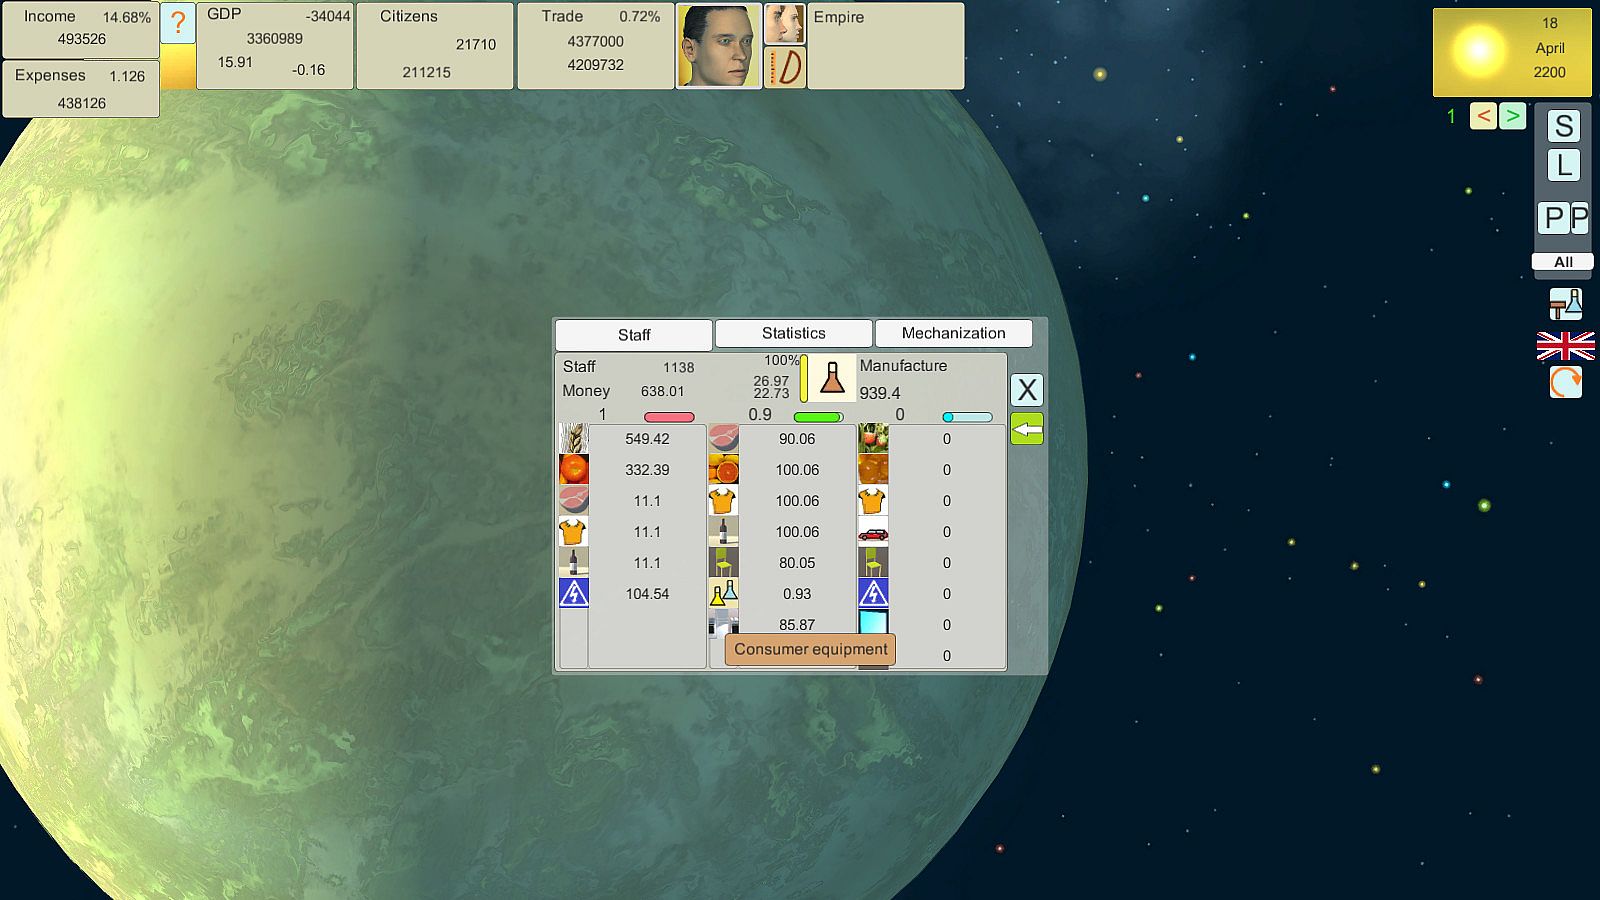Select the All filter button
This screenshot has width=1600, height=900.
pos(1563,262)
